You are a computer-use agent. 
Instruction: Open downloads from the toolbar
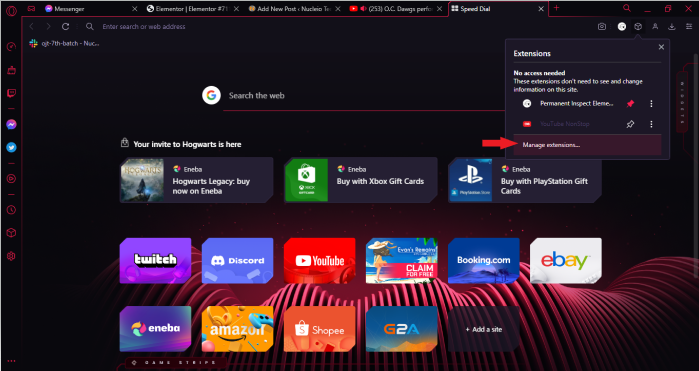(671, 27)
